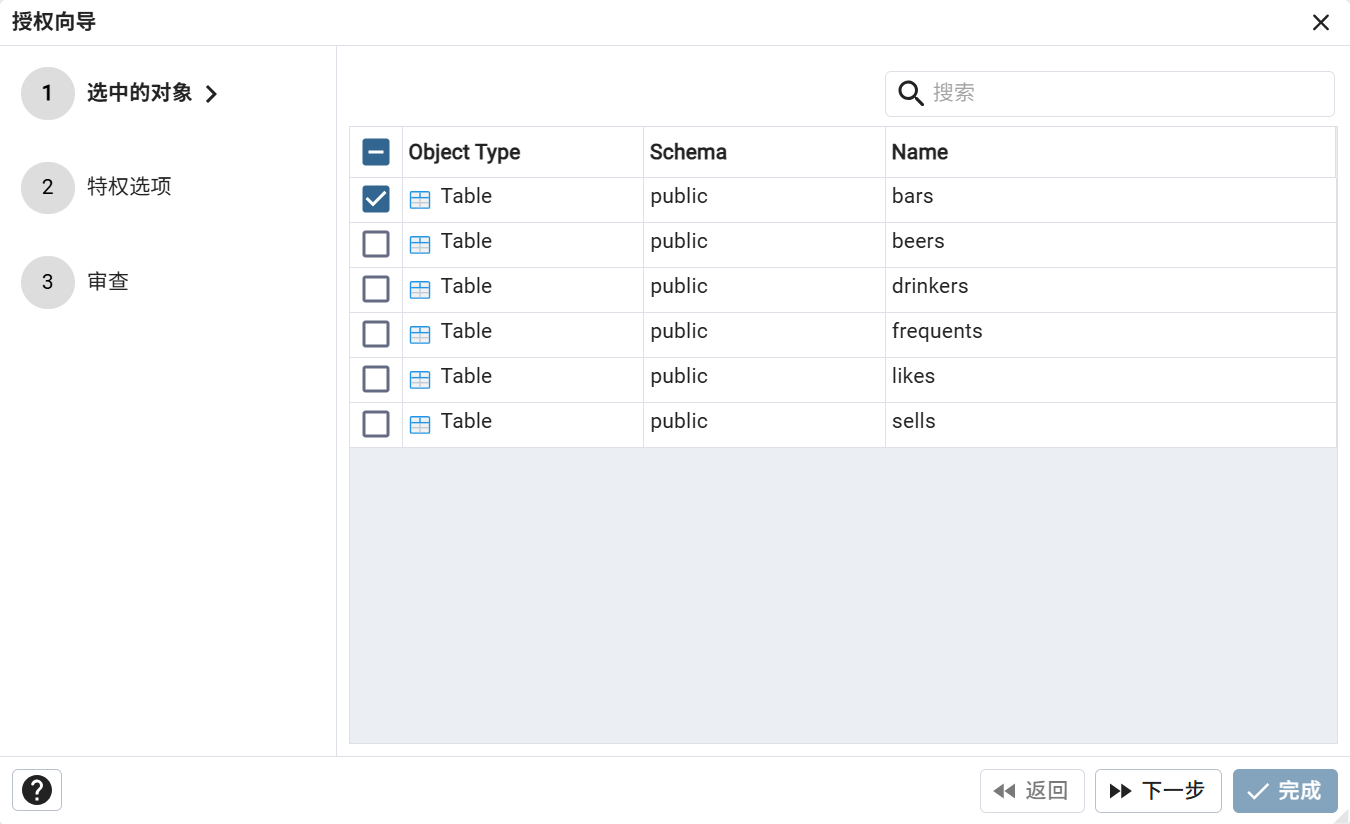Click the search magnifier icon

click(910, 93)
